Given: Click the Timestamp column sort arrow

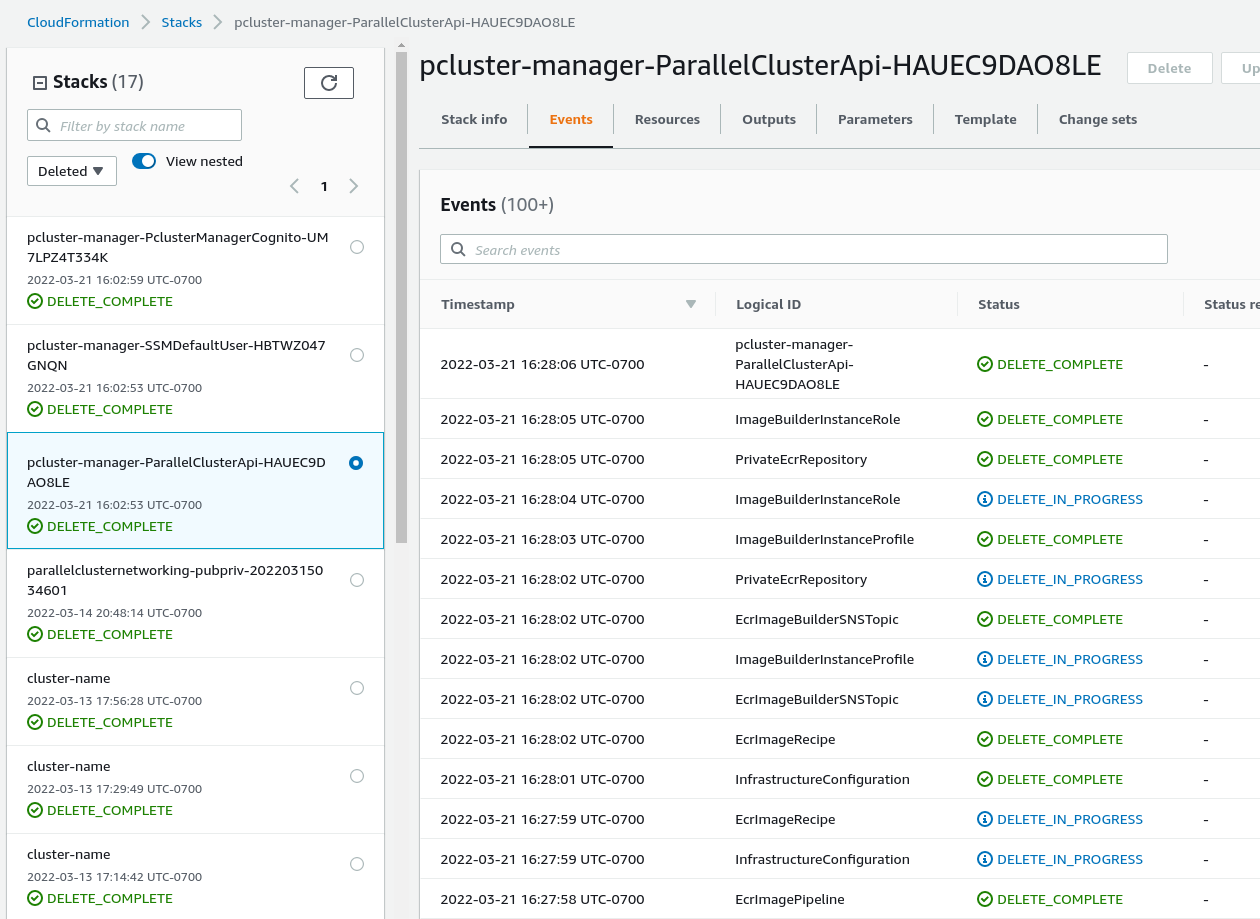Looking at the screenshot, I should coord(690,304).
